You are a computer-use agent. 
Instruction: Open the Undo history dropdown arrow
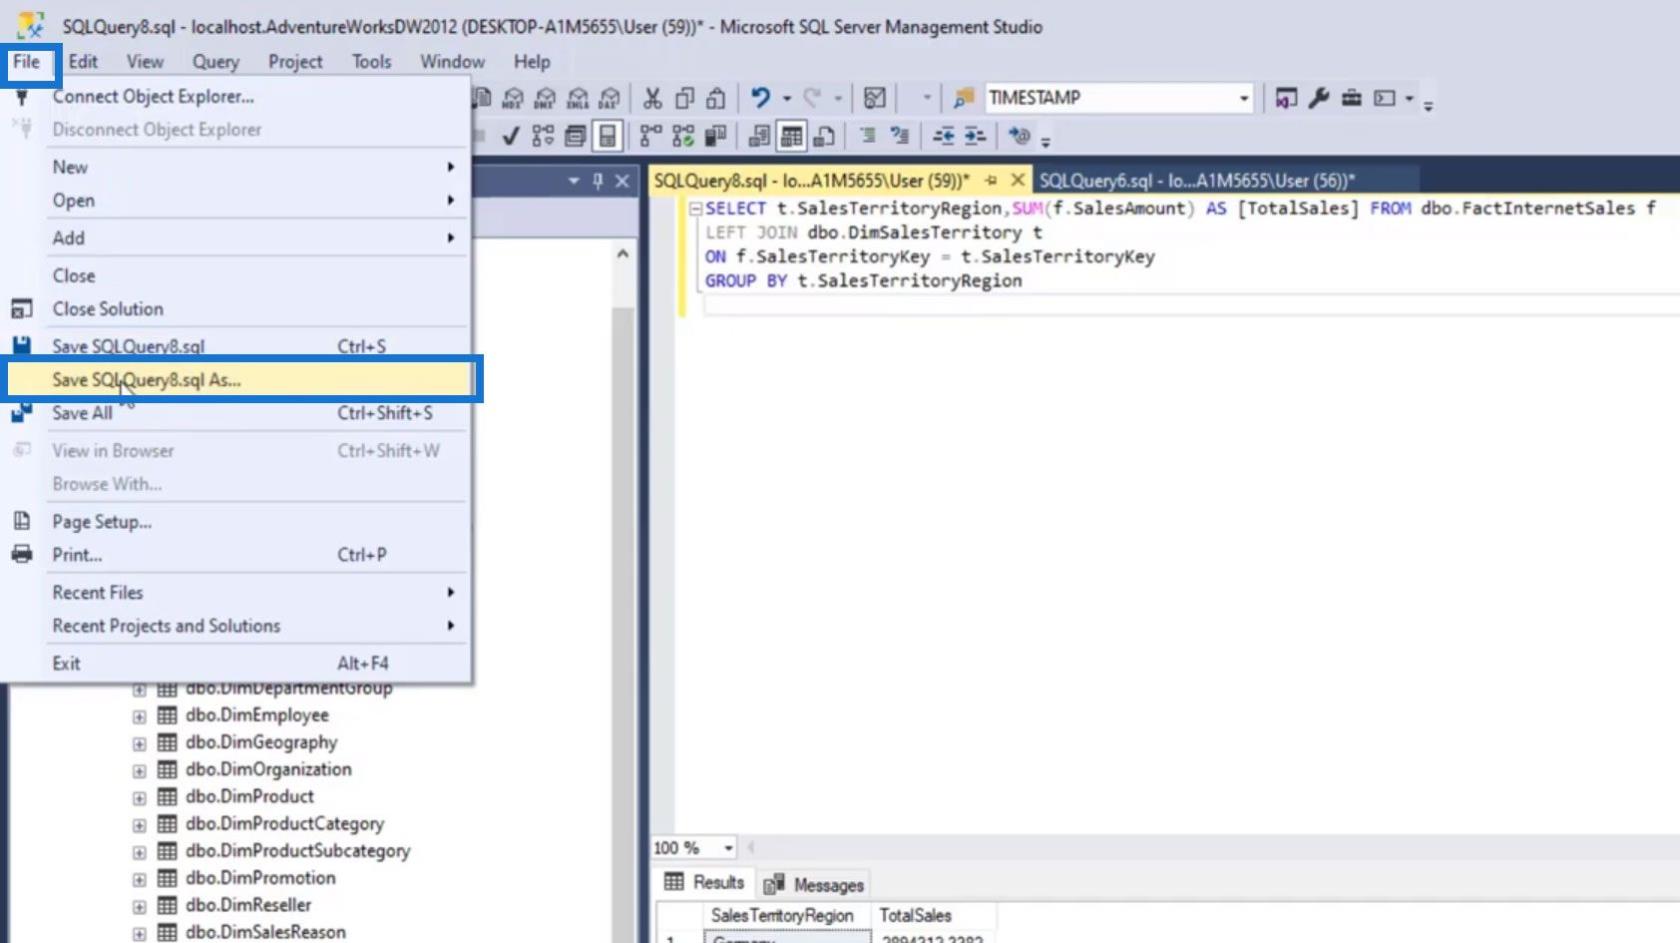(x=787, y=98)
